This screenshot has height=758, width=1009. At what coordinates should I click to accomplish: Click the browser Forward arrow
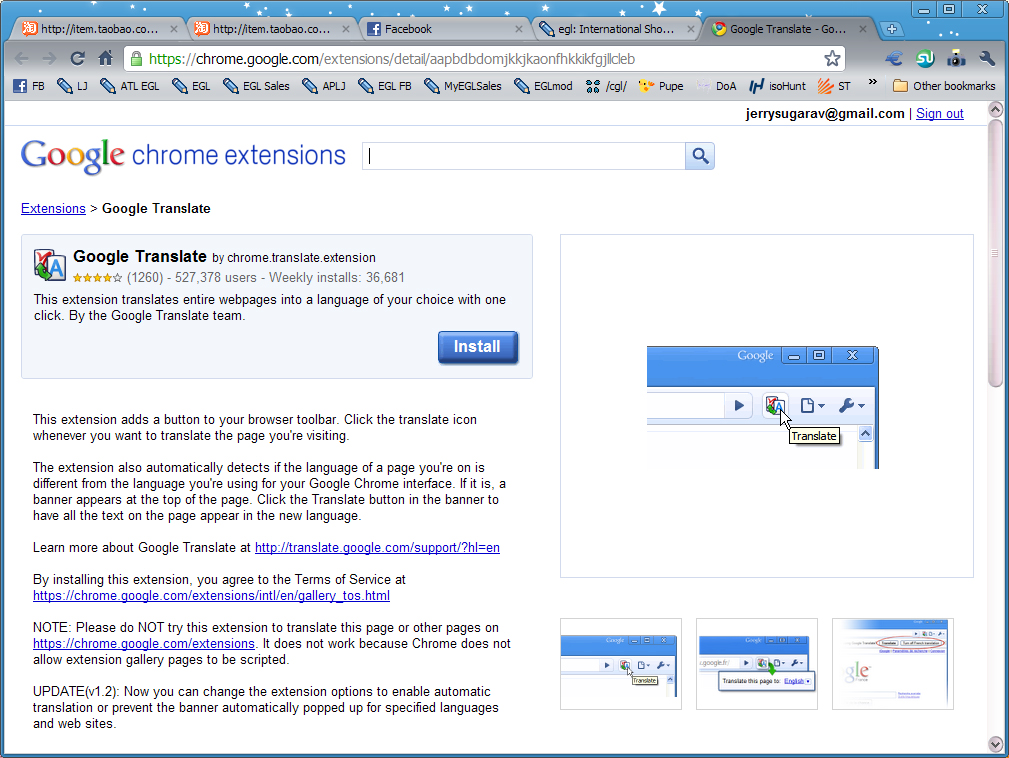pyautogui.click(x=50, y=59)
